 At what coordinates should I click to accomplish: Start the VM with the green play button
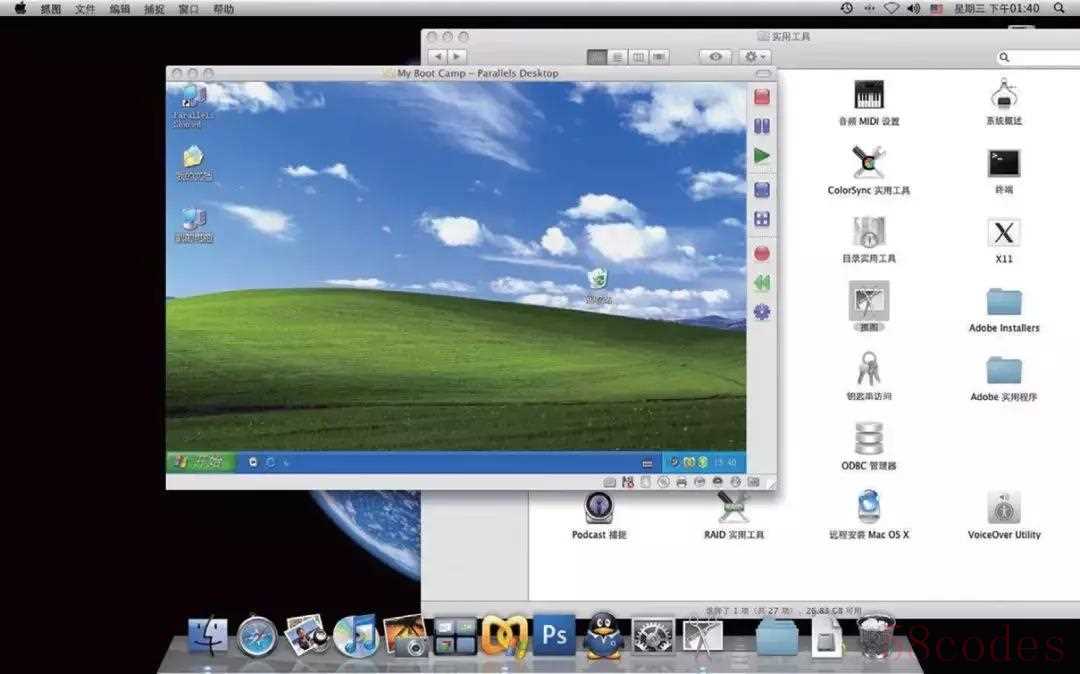(x=762, y=156)
